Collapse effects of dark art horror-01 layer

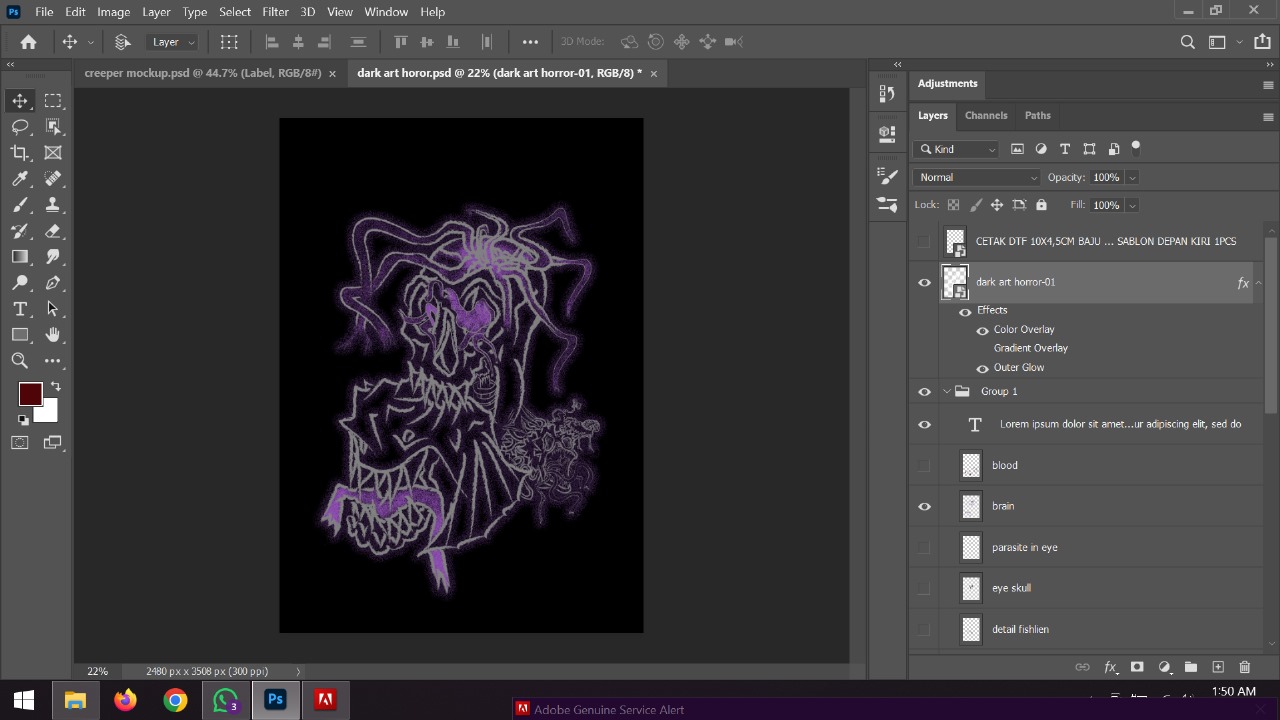click(x=1259, y=283)
